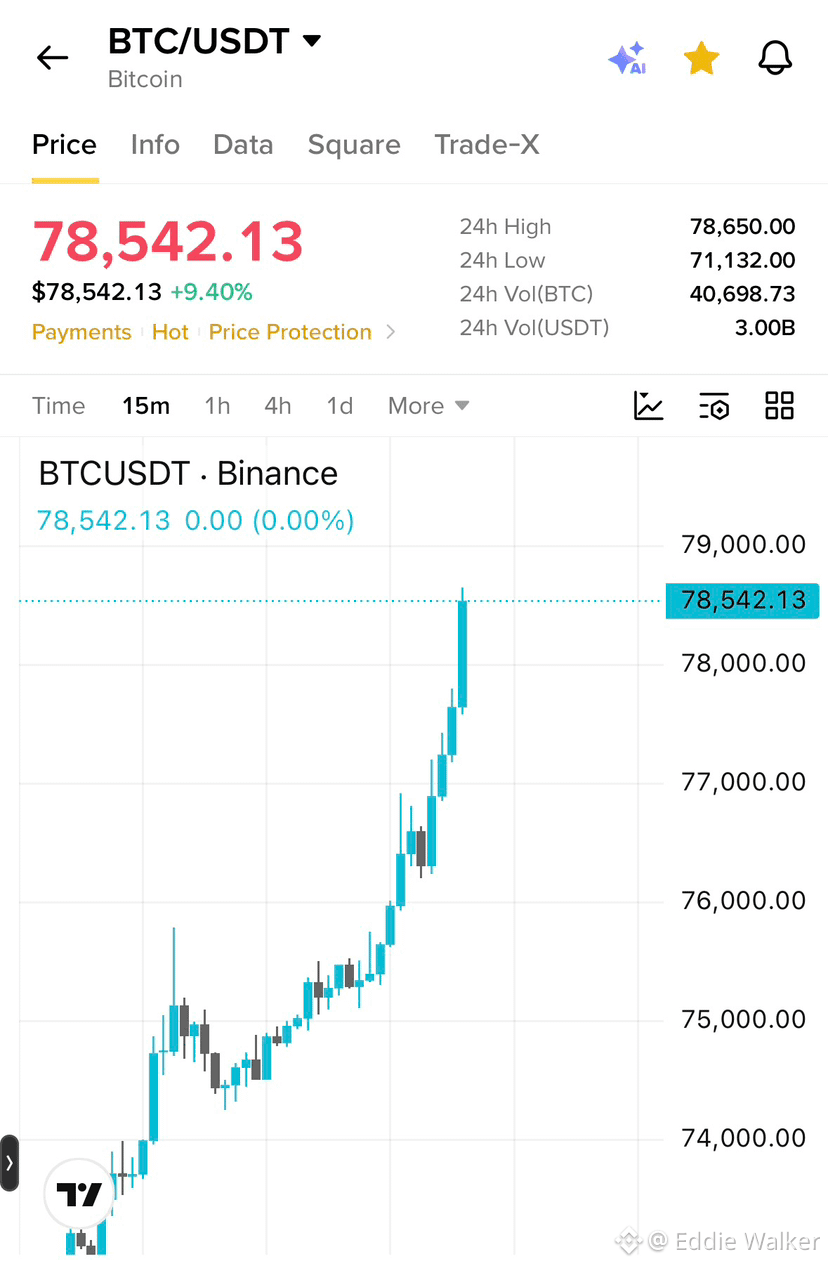The width and height of the screenshot is (828, 1266).
Task: Click the 74,000.00 price axis label
Action: click(743, 1138)
